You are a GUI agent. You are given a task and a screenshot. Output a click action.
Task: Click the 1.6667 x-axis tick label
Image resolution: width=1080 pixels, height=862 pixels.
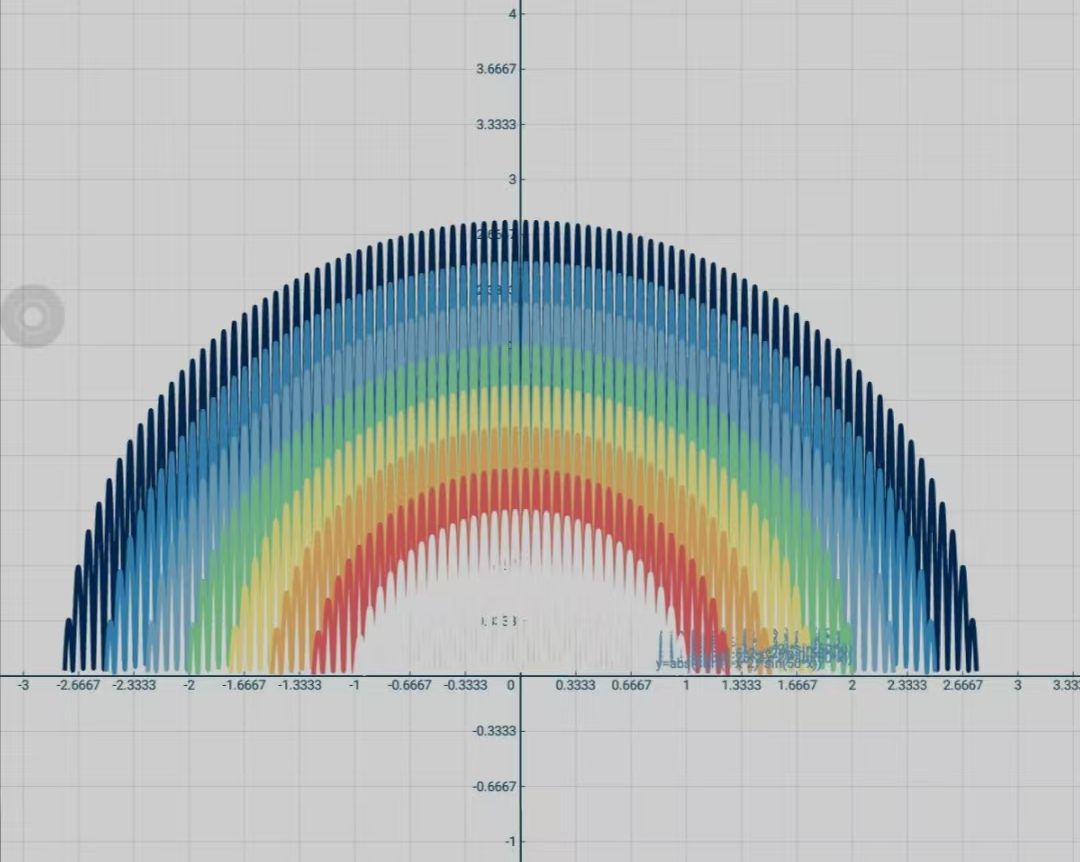(x=797, y=686)
